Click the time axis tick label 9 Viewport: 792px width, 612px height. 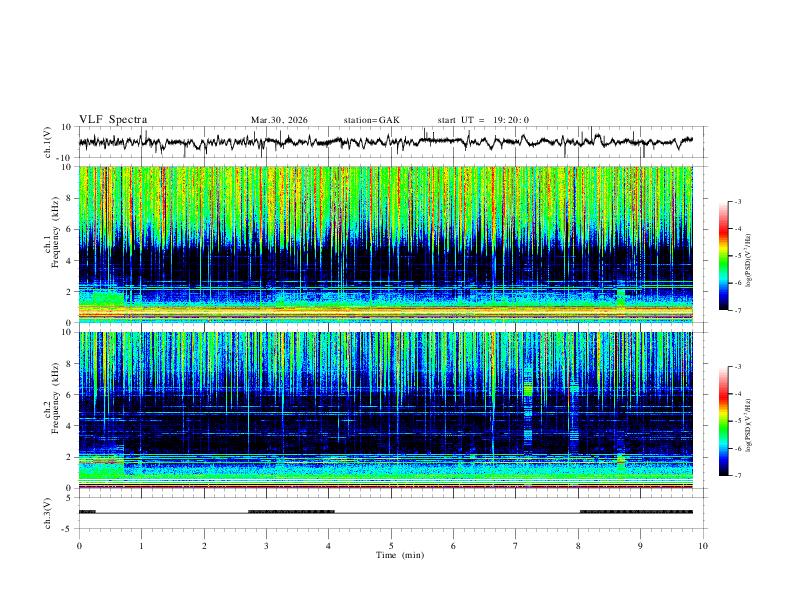(640, 546)
